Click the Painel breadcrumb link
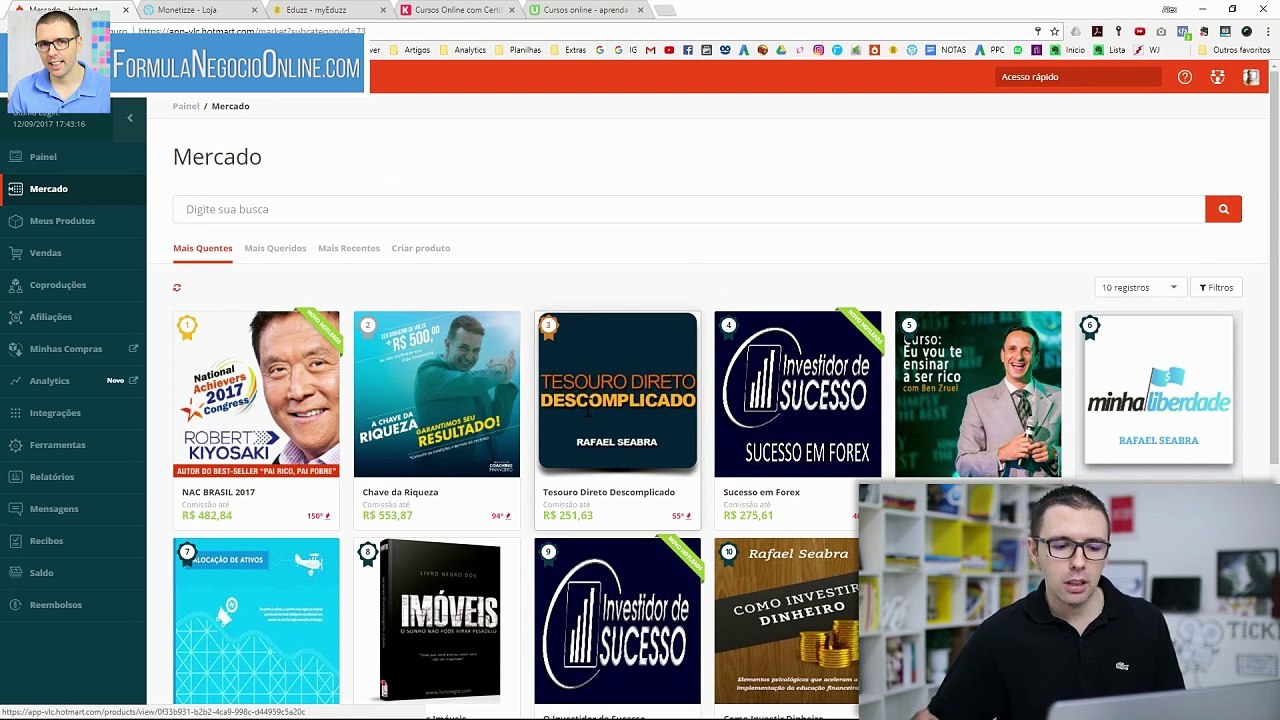 (186, 106)
